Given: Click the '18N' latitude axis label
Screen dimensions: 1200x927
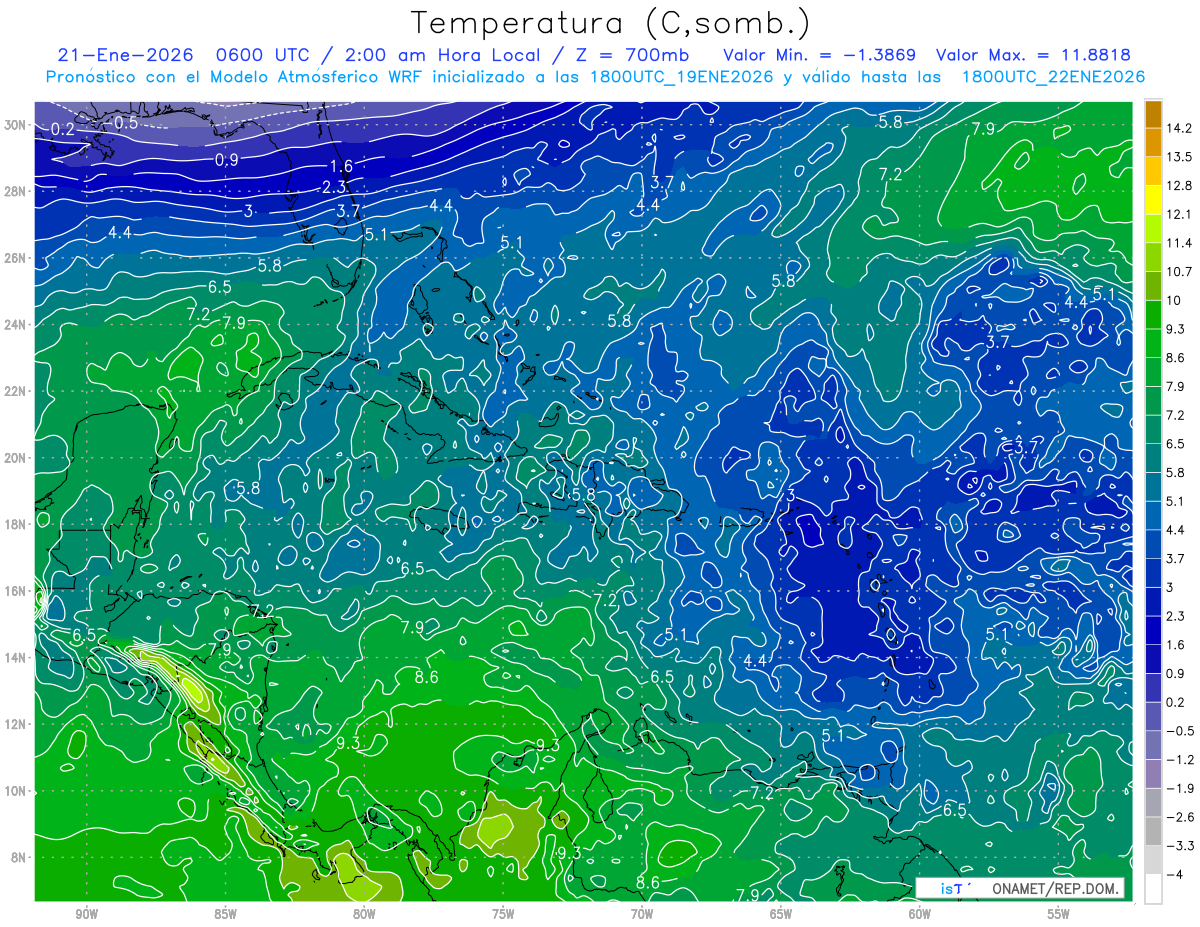Looking at the screenshot, I should coord(15,524).
